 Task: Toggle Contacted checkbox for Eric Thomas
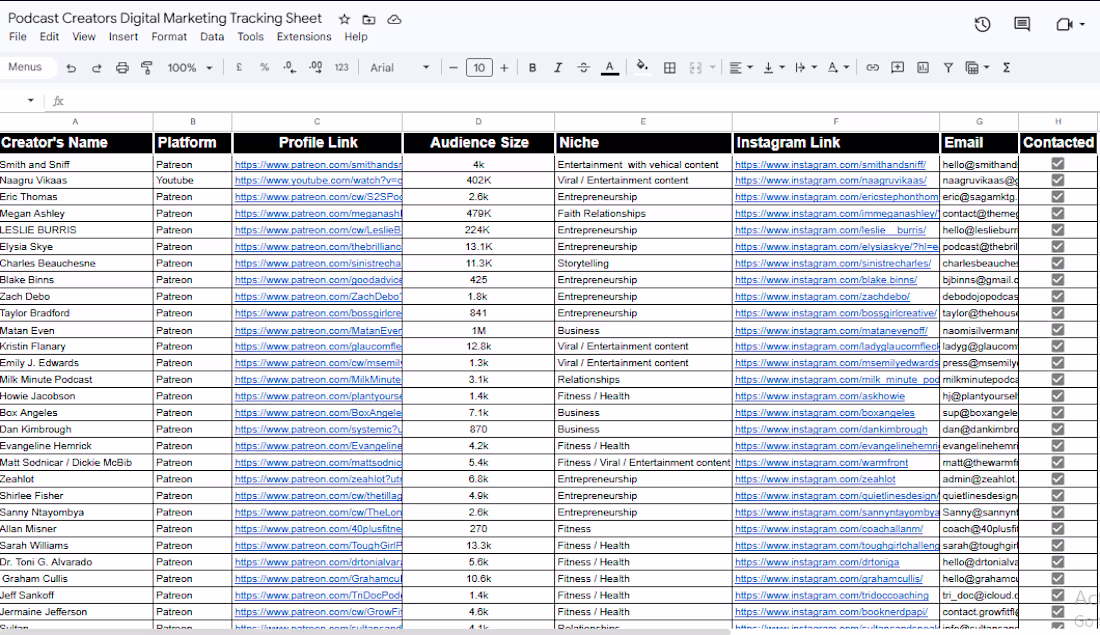[x=1058, y=196]
